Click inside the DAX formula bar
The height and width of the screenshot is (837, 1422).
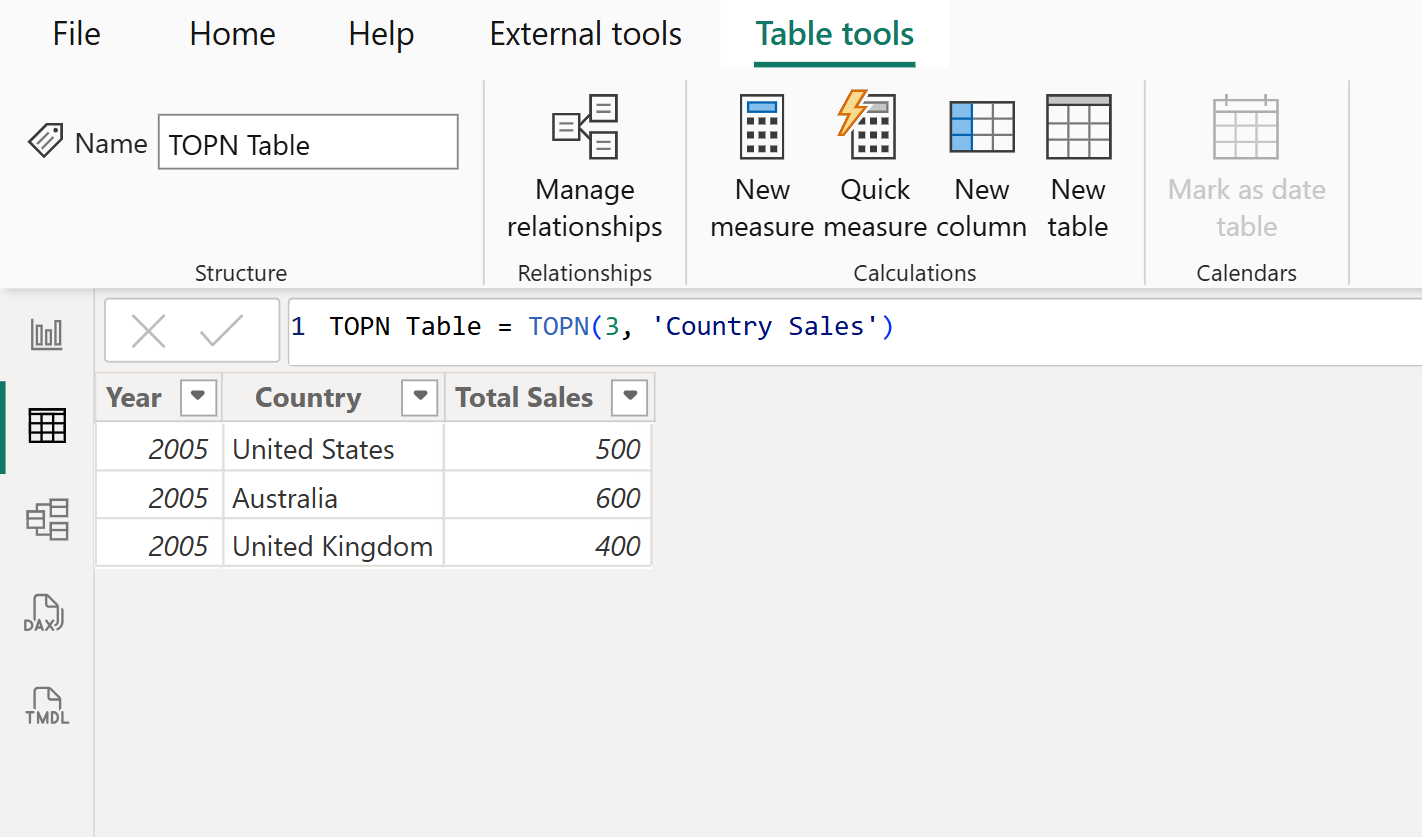(700, 326)
